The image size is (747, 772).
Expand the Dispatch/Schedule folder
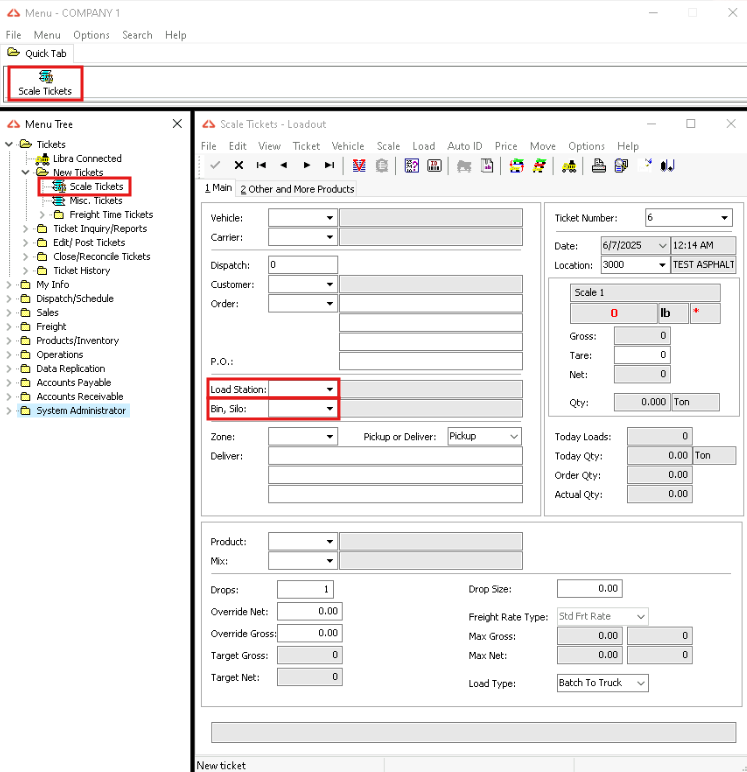(x=9, y=299)
